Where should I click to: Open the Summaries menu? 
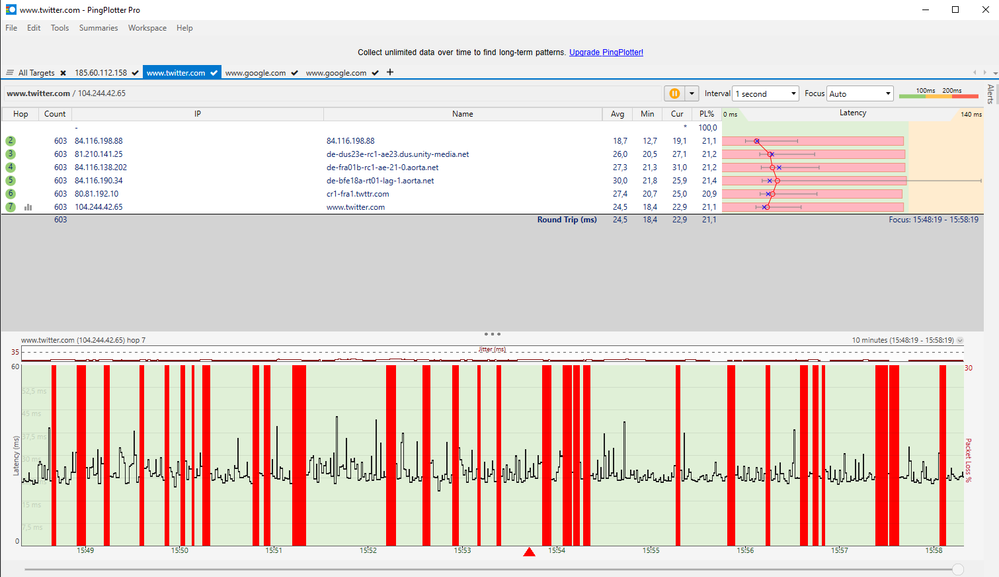[x=98, y=28]
